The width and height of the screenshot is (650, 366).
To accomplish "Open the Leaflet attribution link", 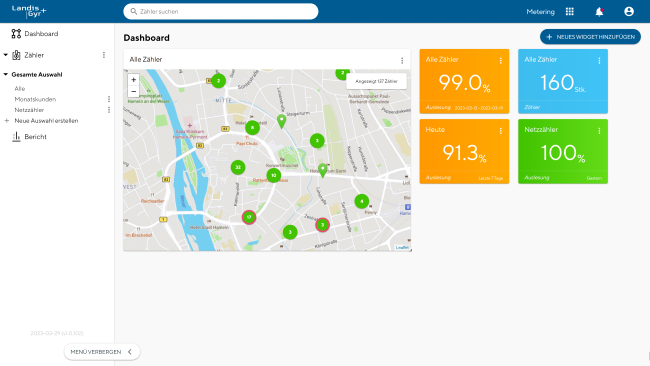I will coord(402,247).
